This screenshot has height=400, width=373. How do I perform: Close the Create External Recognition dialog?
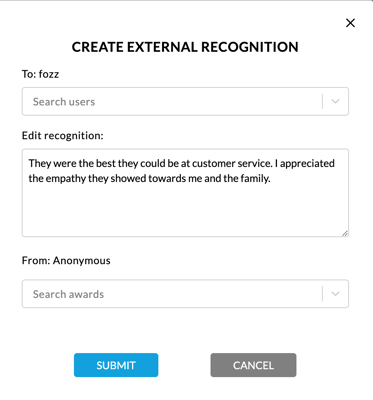coord(350,23)
